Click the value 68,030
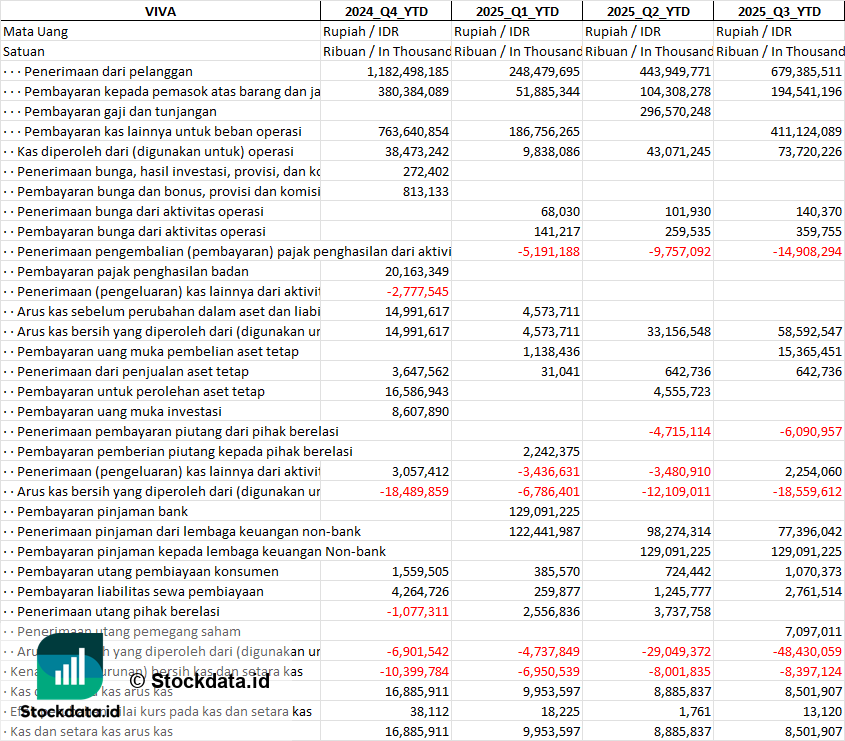Viewport: 845px width, 741px height. click(x=560, y=211)
